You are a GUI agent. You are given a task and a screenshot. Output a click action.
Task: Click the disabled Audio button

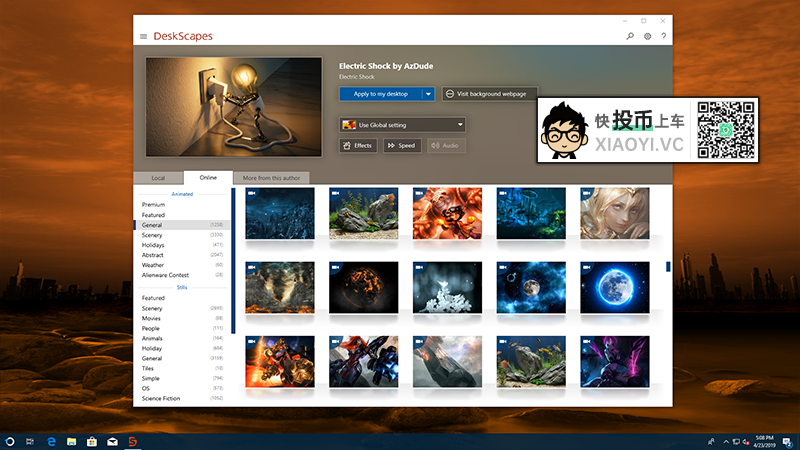pyautogui.click(x=446, y=146)
